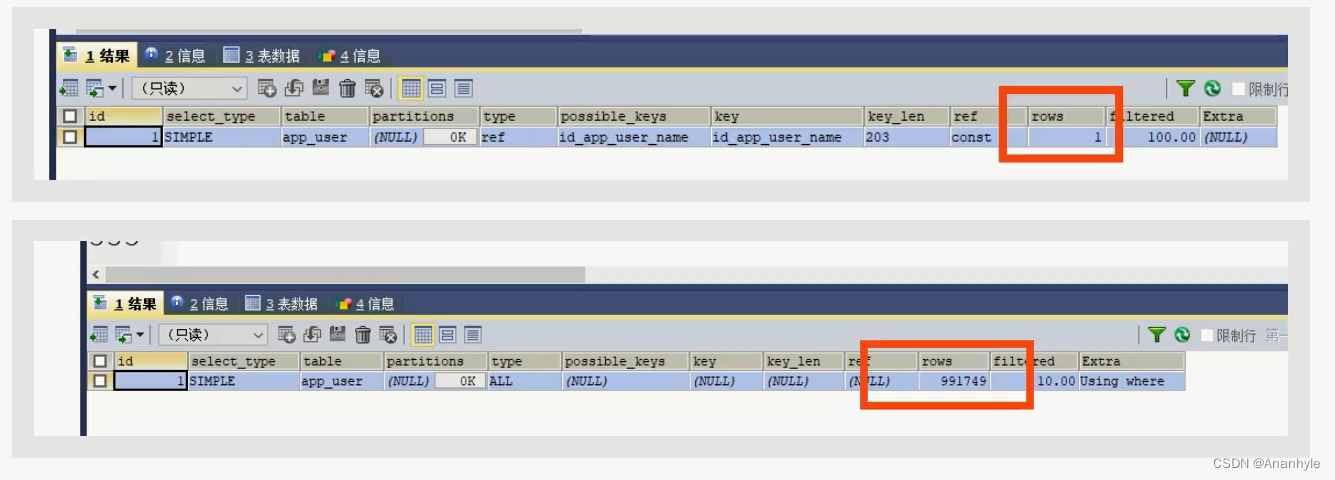Toggle the 限制行 checkbox in the upper panel

1239,89
